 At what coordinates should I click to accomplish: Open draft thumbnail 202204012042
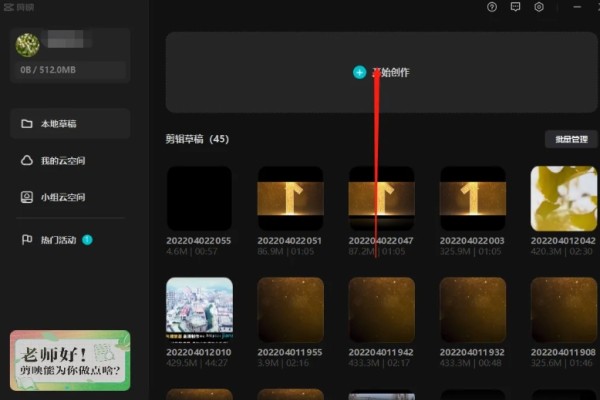point(564,198)
